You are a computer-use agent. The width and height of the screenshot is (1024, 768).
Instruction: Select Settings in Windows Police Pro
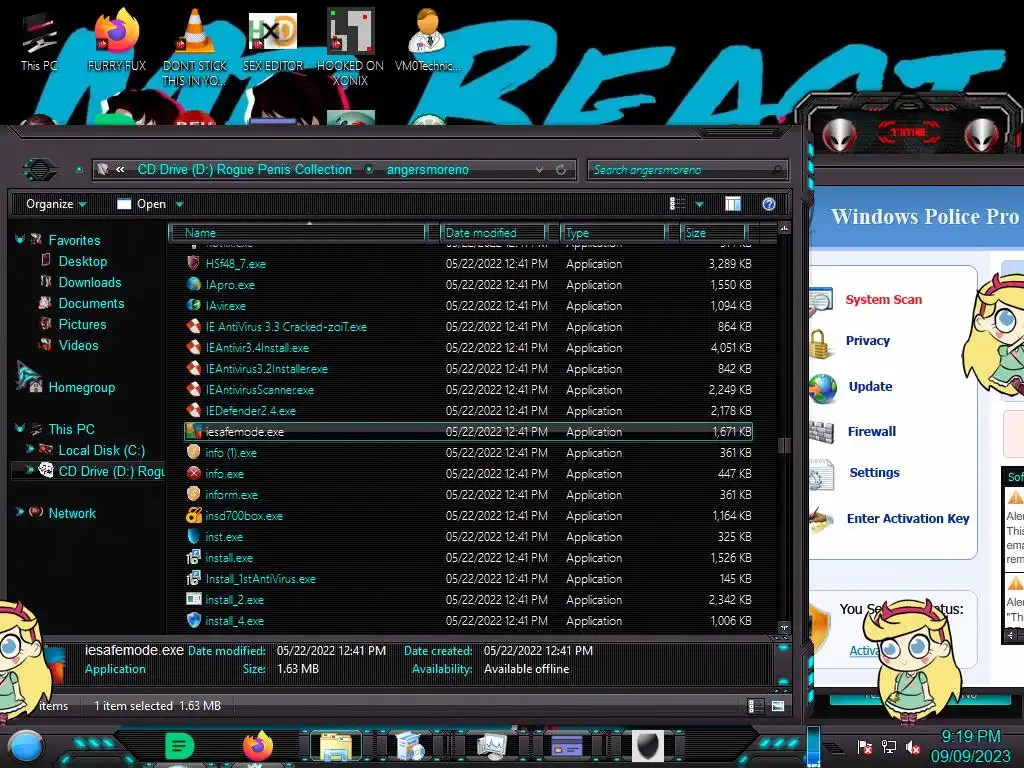(874, 473)
